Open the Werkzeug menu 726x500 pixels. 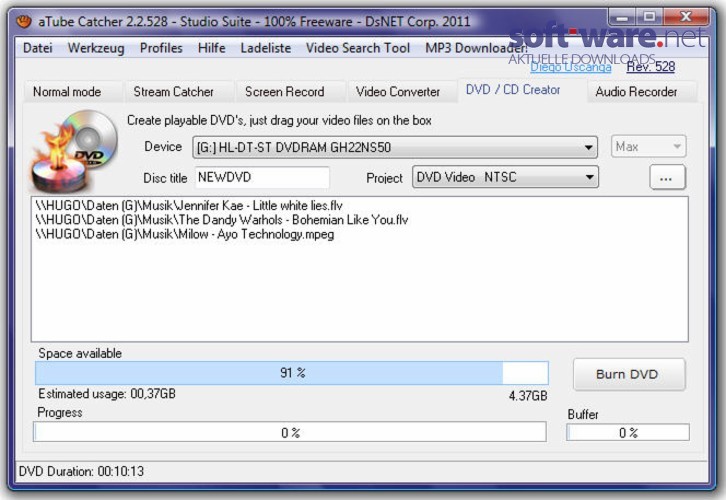point(96,48)
